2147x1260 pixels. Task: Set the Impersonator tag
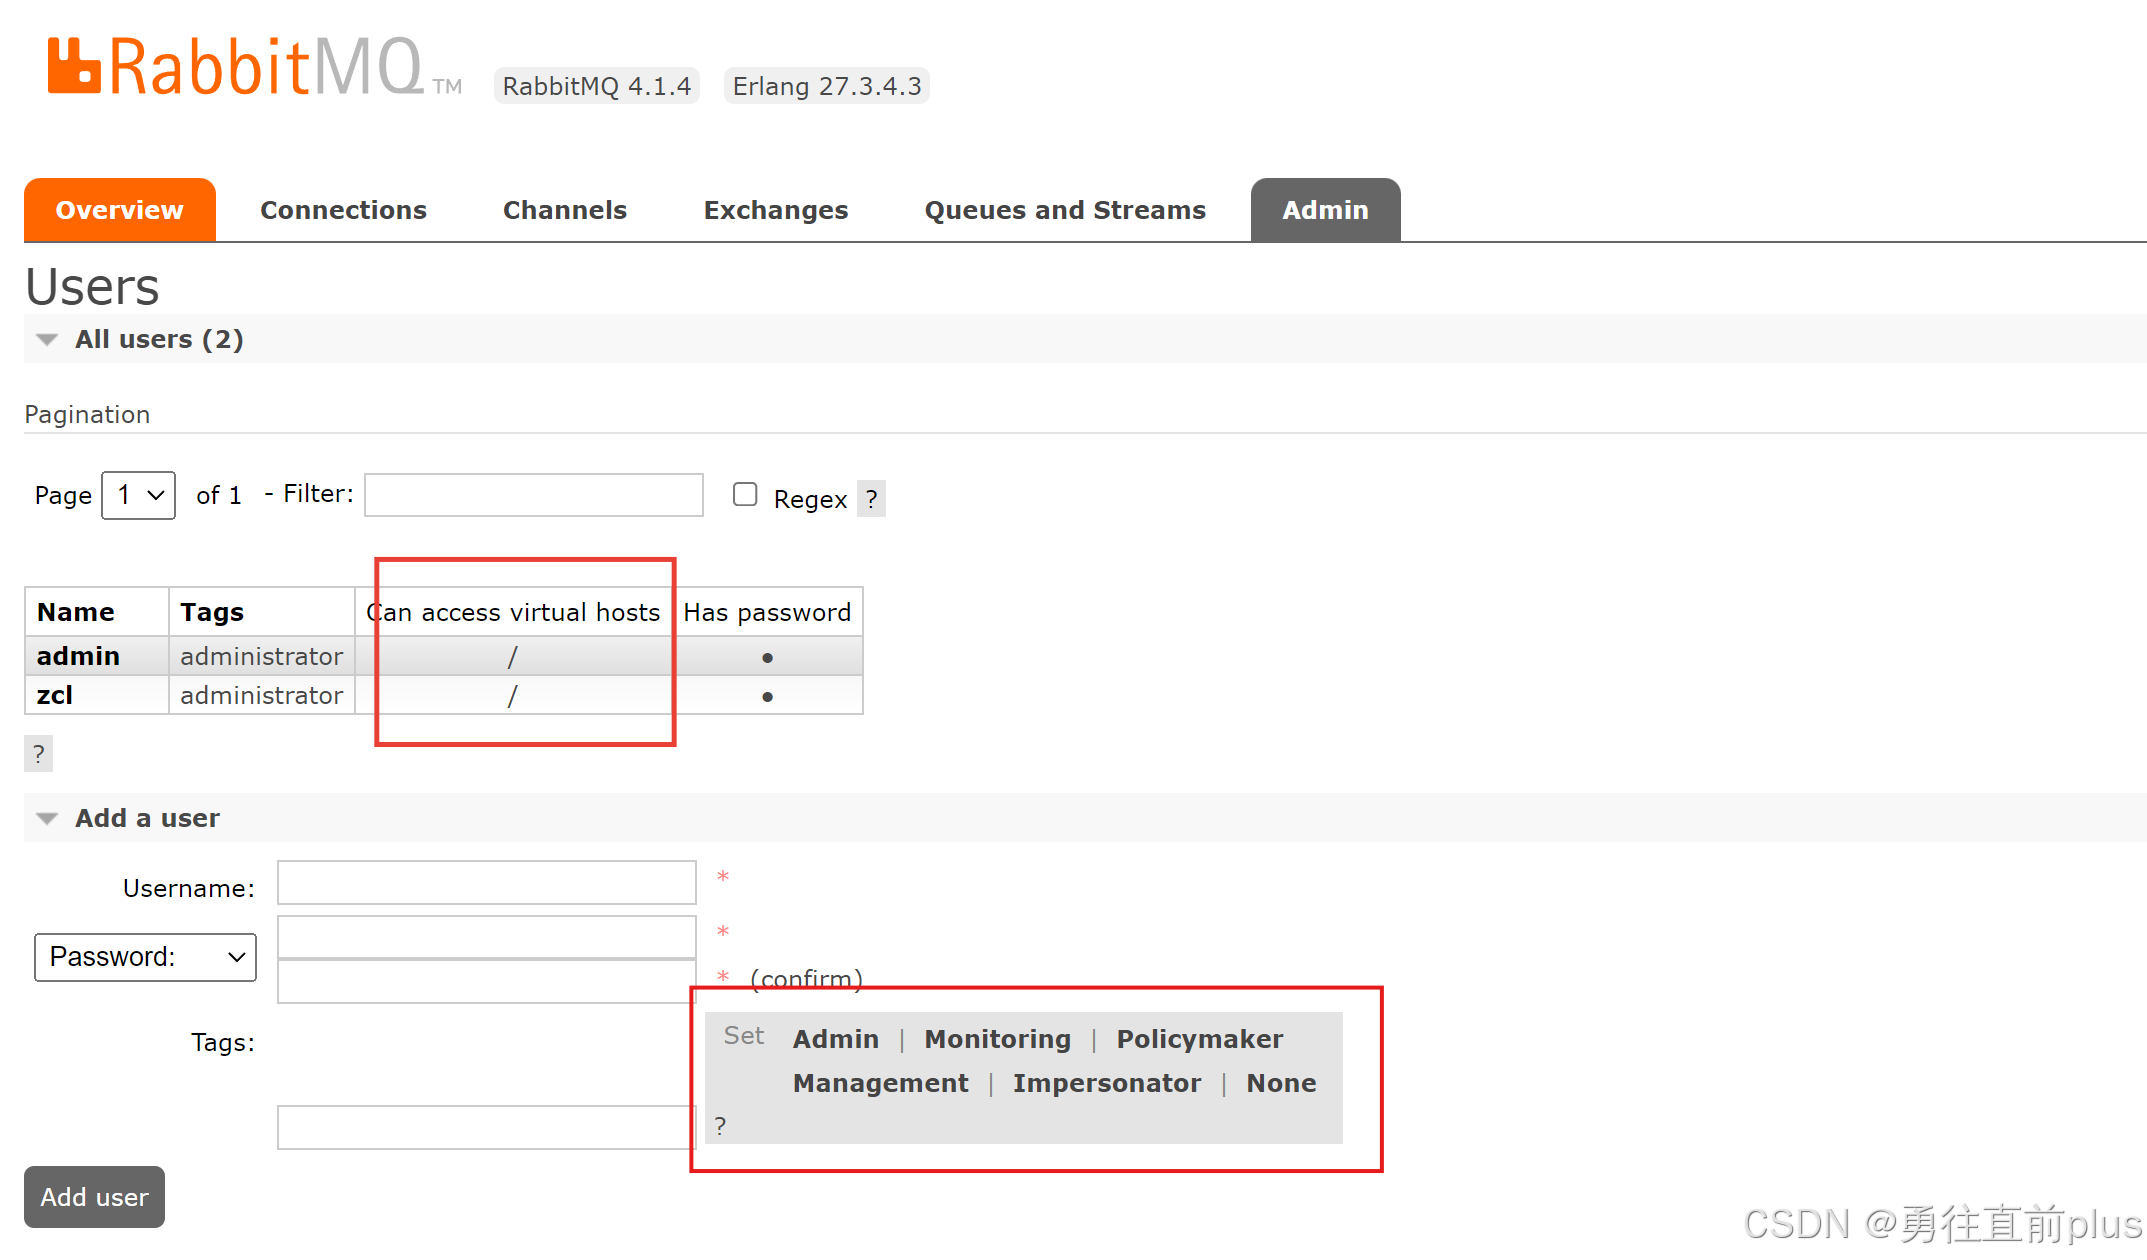tap(1106, 1083)
